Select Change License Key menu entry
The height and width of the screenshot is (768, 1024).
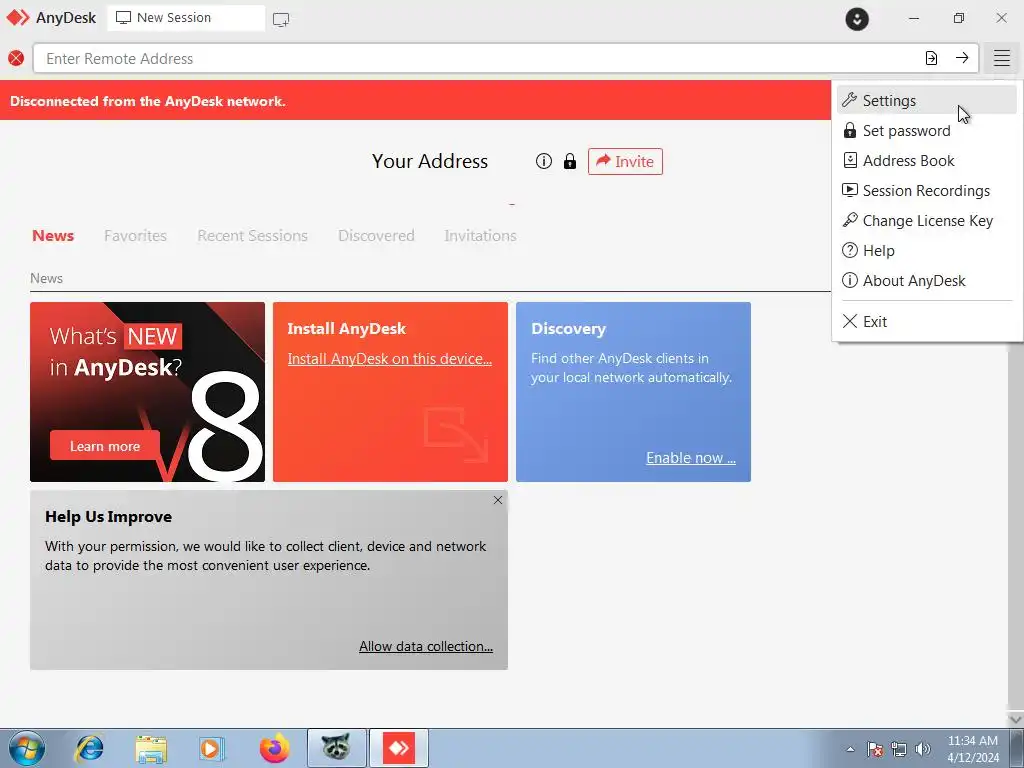(x=927, y=221)
